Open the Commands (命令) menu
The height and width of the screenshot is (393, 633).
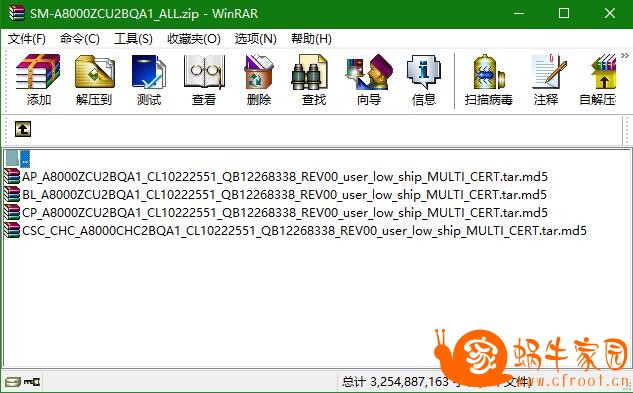click(80, 39)
